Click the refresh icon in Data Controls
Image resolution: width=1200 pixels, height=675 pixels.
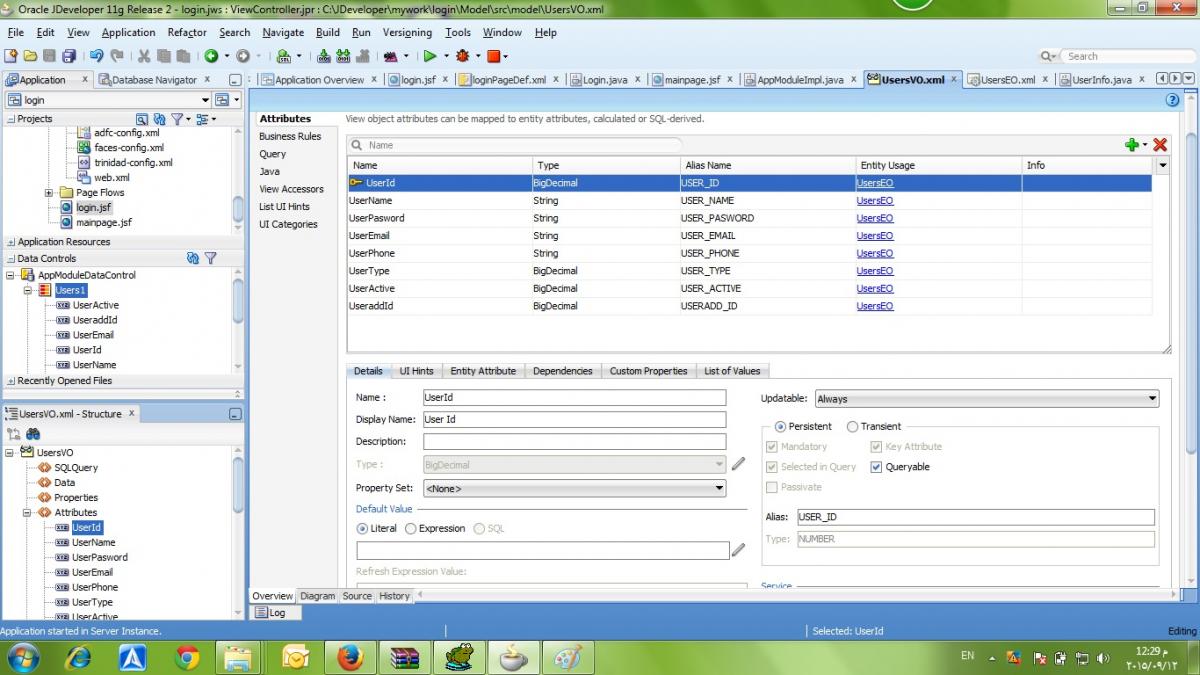point(193,258)
